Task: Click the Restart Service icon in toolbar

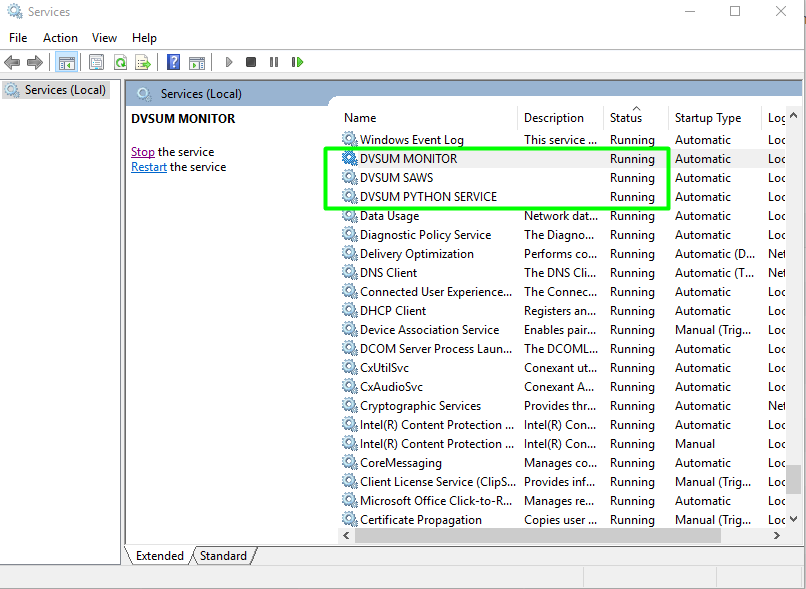Action: point(297,62)
